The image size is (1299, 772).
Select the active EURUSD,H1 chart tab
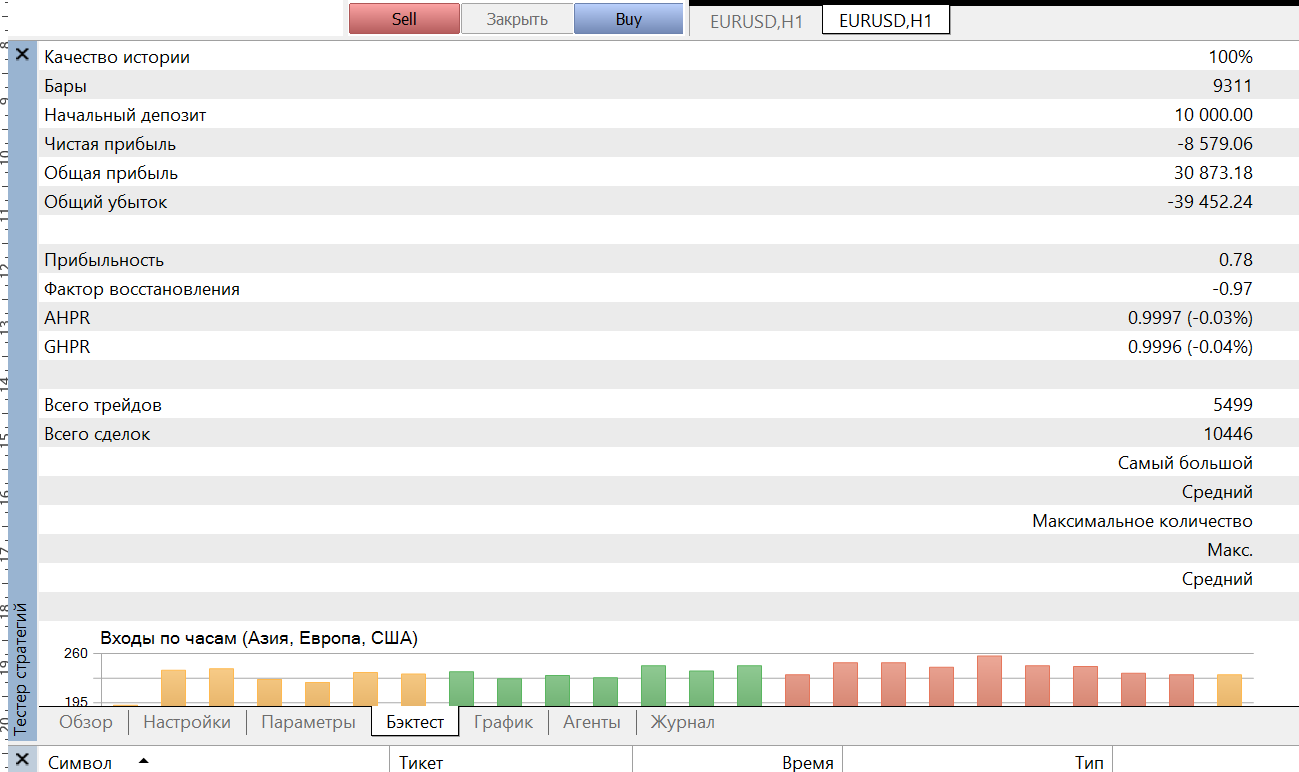tap(886, 21)
